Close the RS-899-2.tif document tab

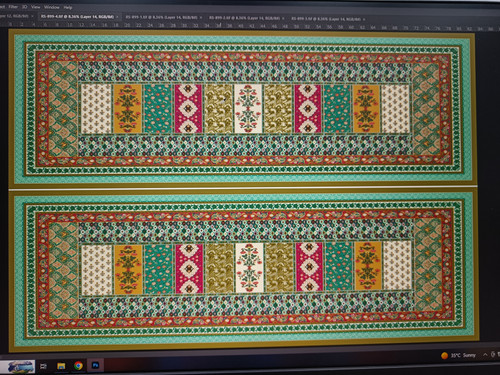click(x=283, y=18)
